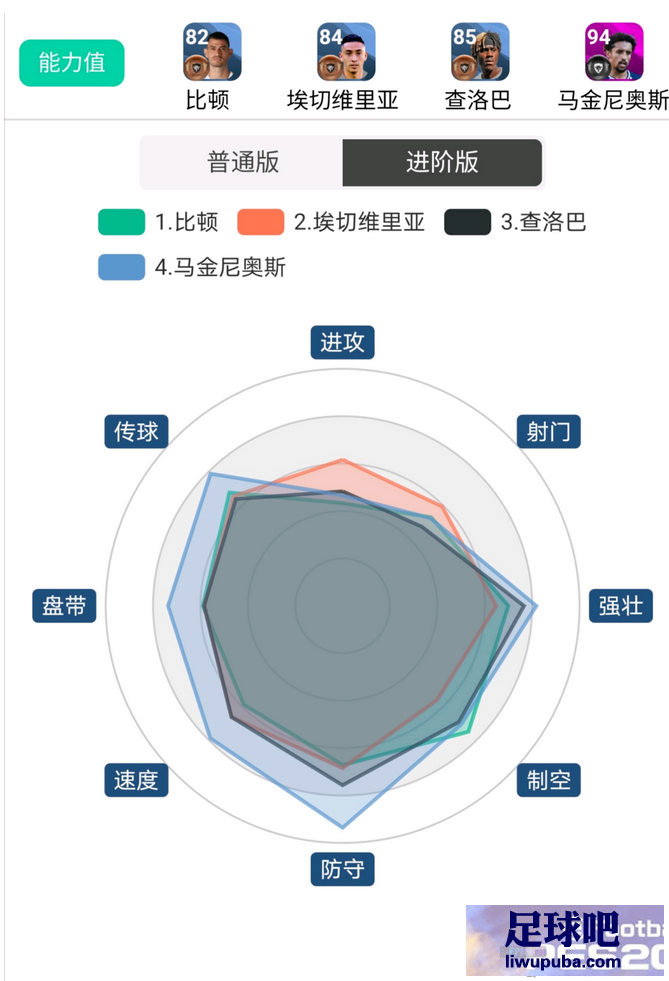
Task: Open the 比顿 player card rated 82
Action: pyautogui.click(x=212, y=52)
